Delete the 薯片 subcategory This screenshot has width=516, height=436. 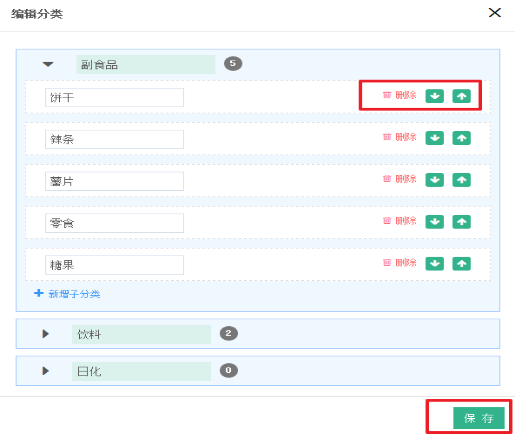click(399, 179)
